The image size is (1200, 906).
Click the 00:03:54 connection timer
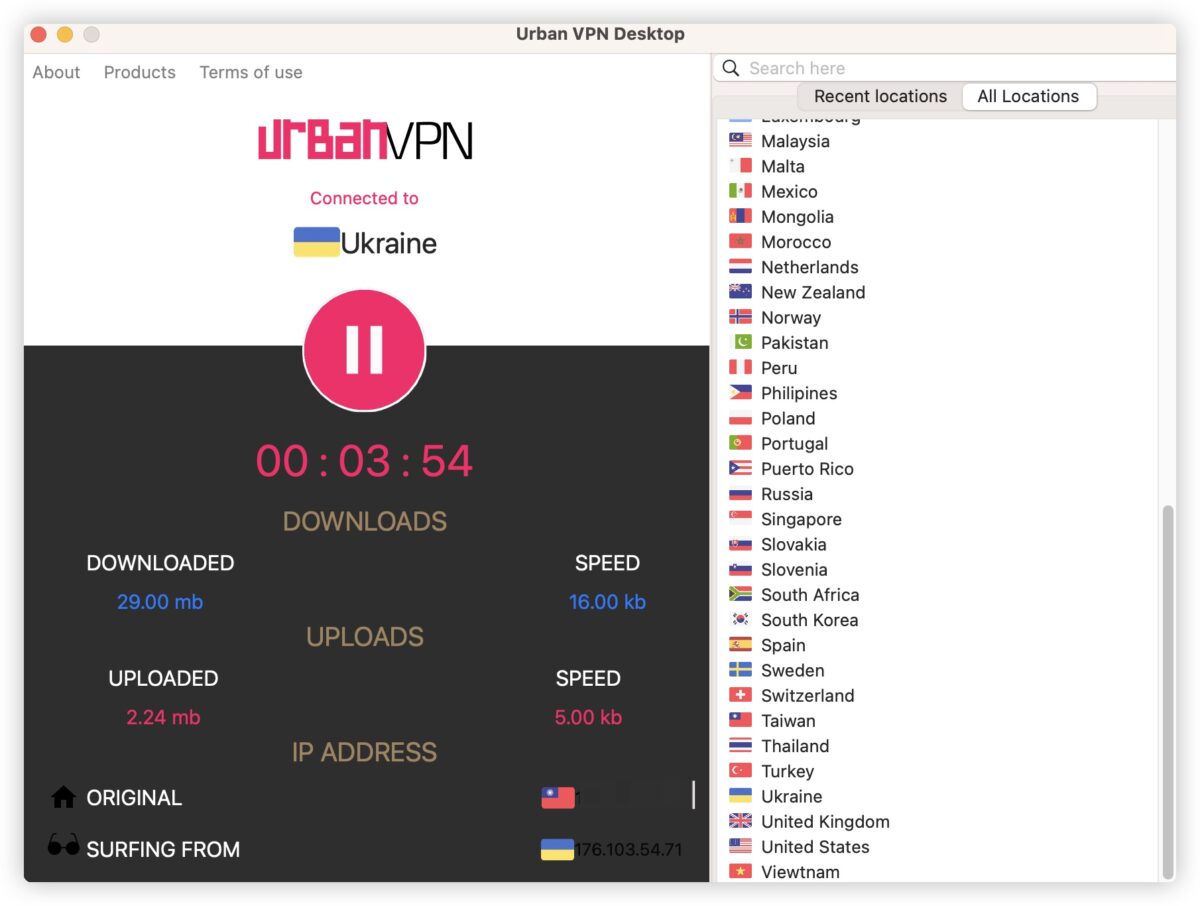pos(364,461)
